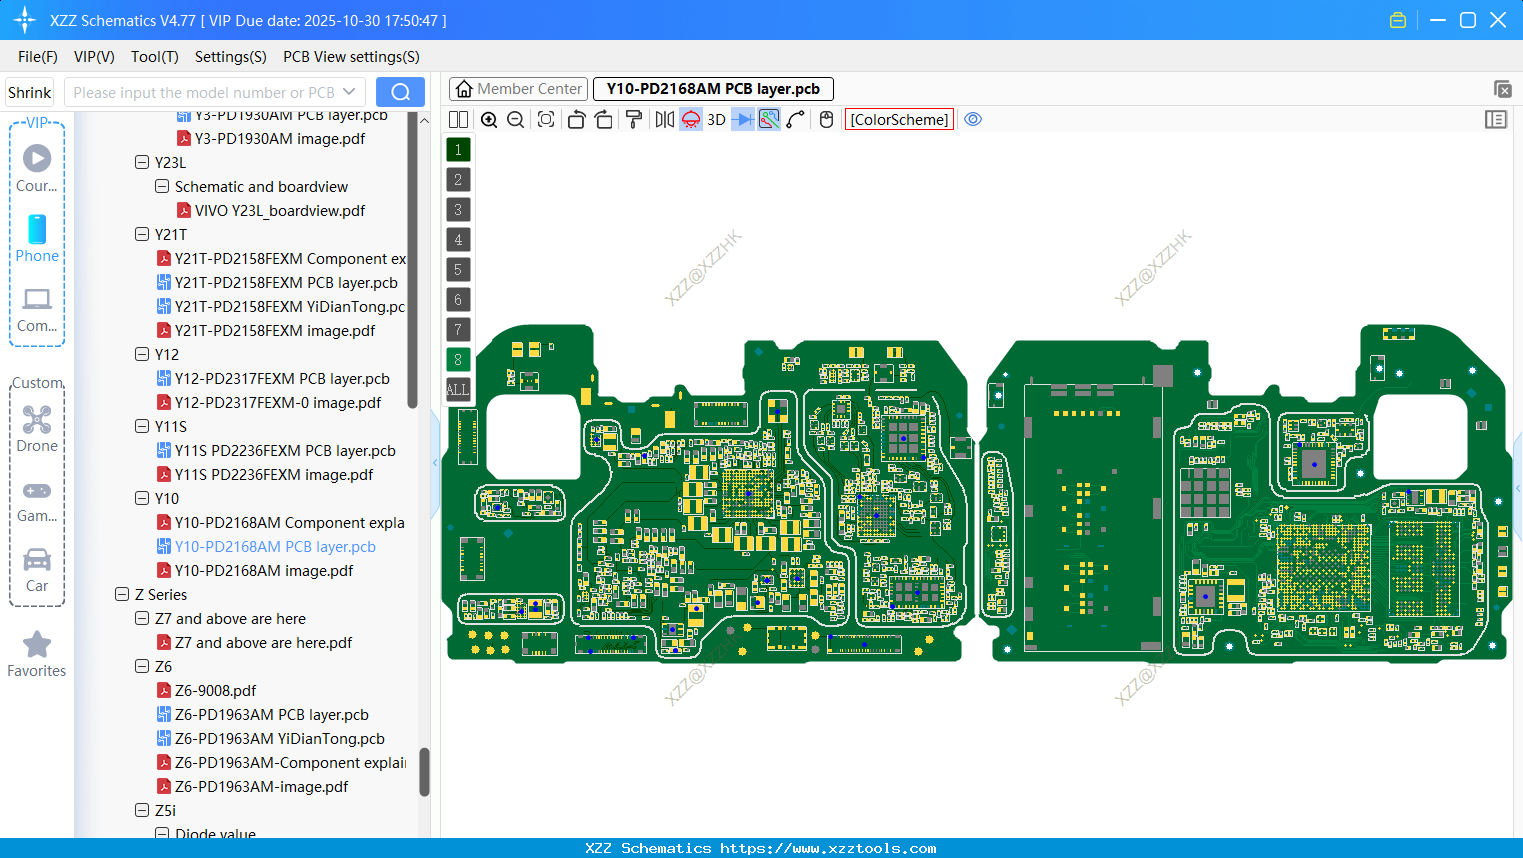Click the [ColorScheme] button
Image resolution: width=1523 pixels, height=858 pixels.
(898, 119)
